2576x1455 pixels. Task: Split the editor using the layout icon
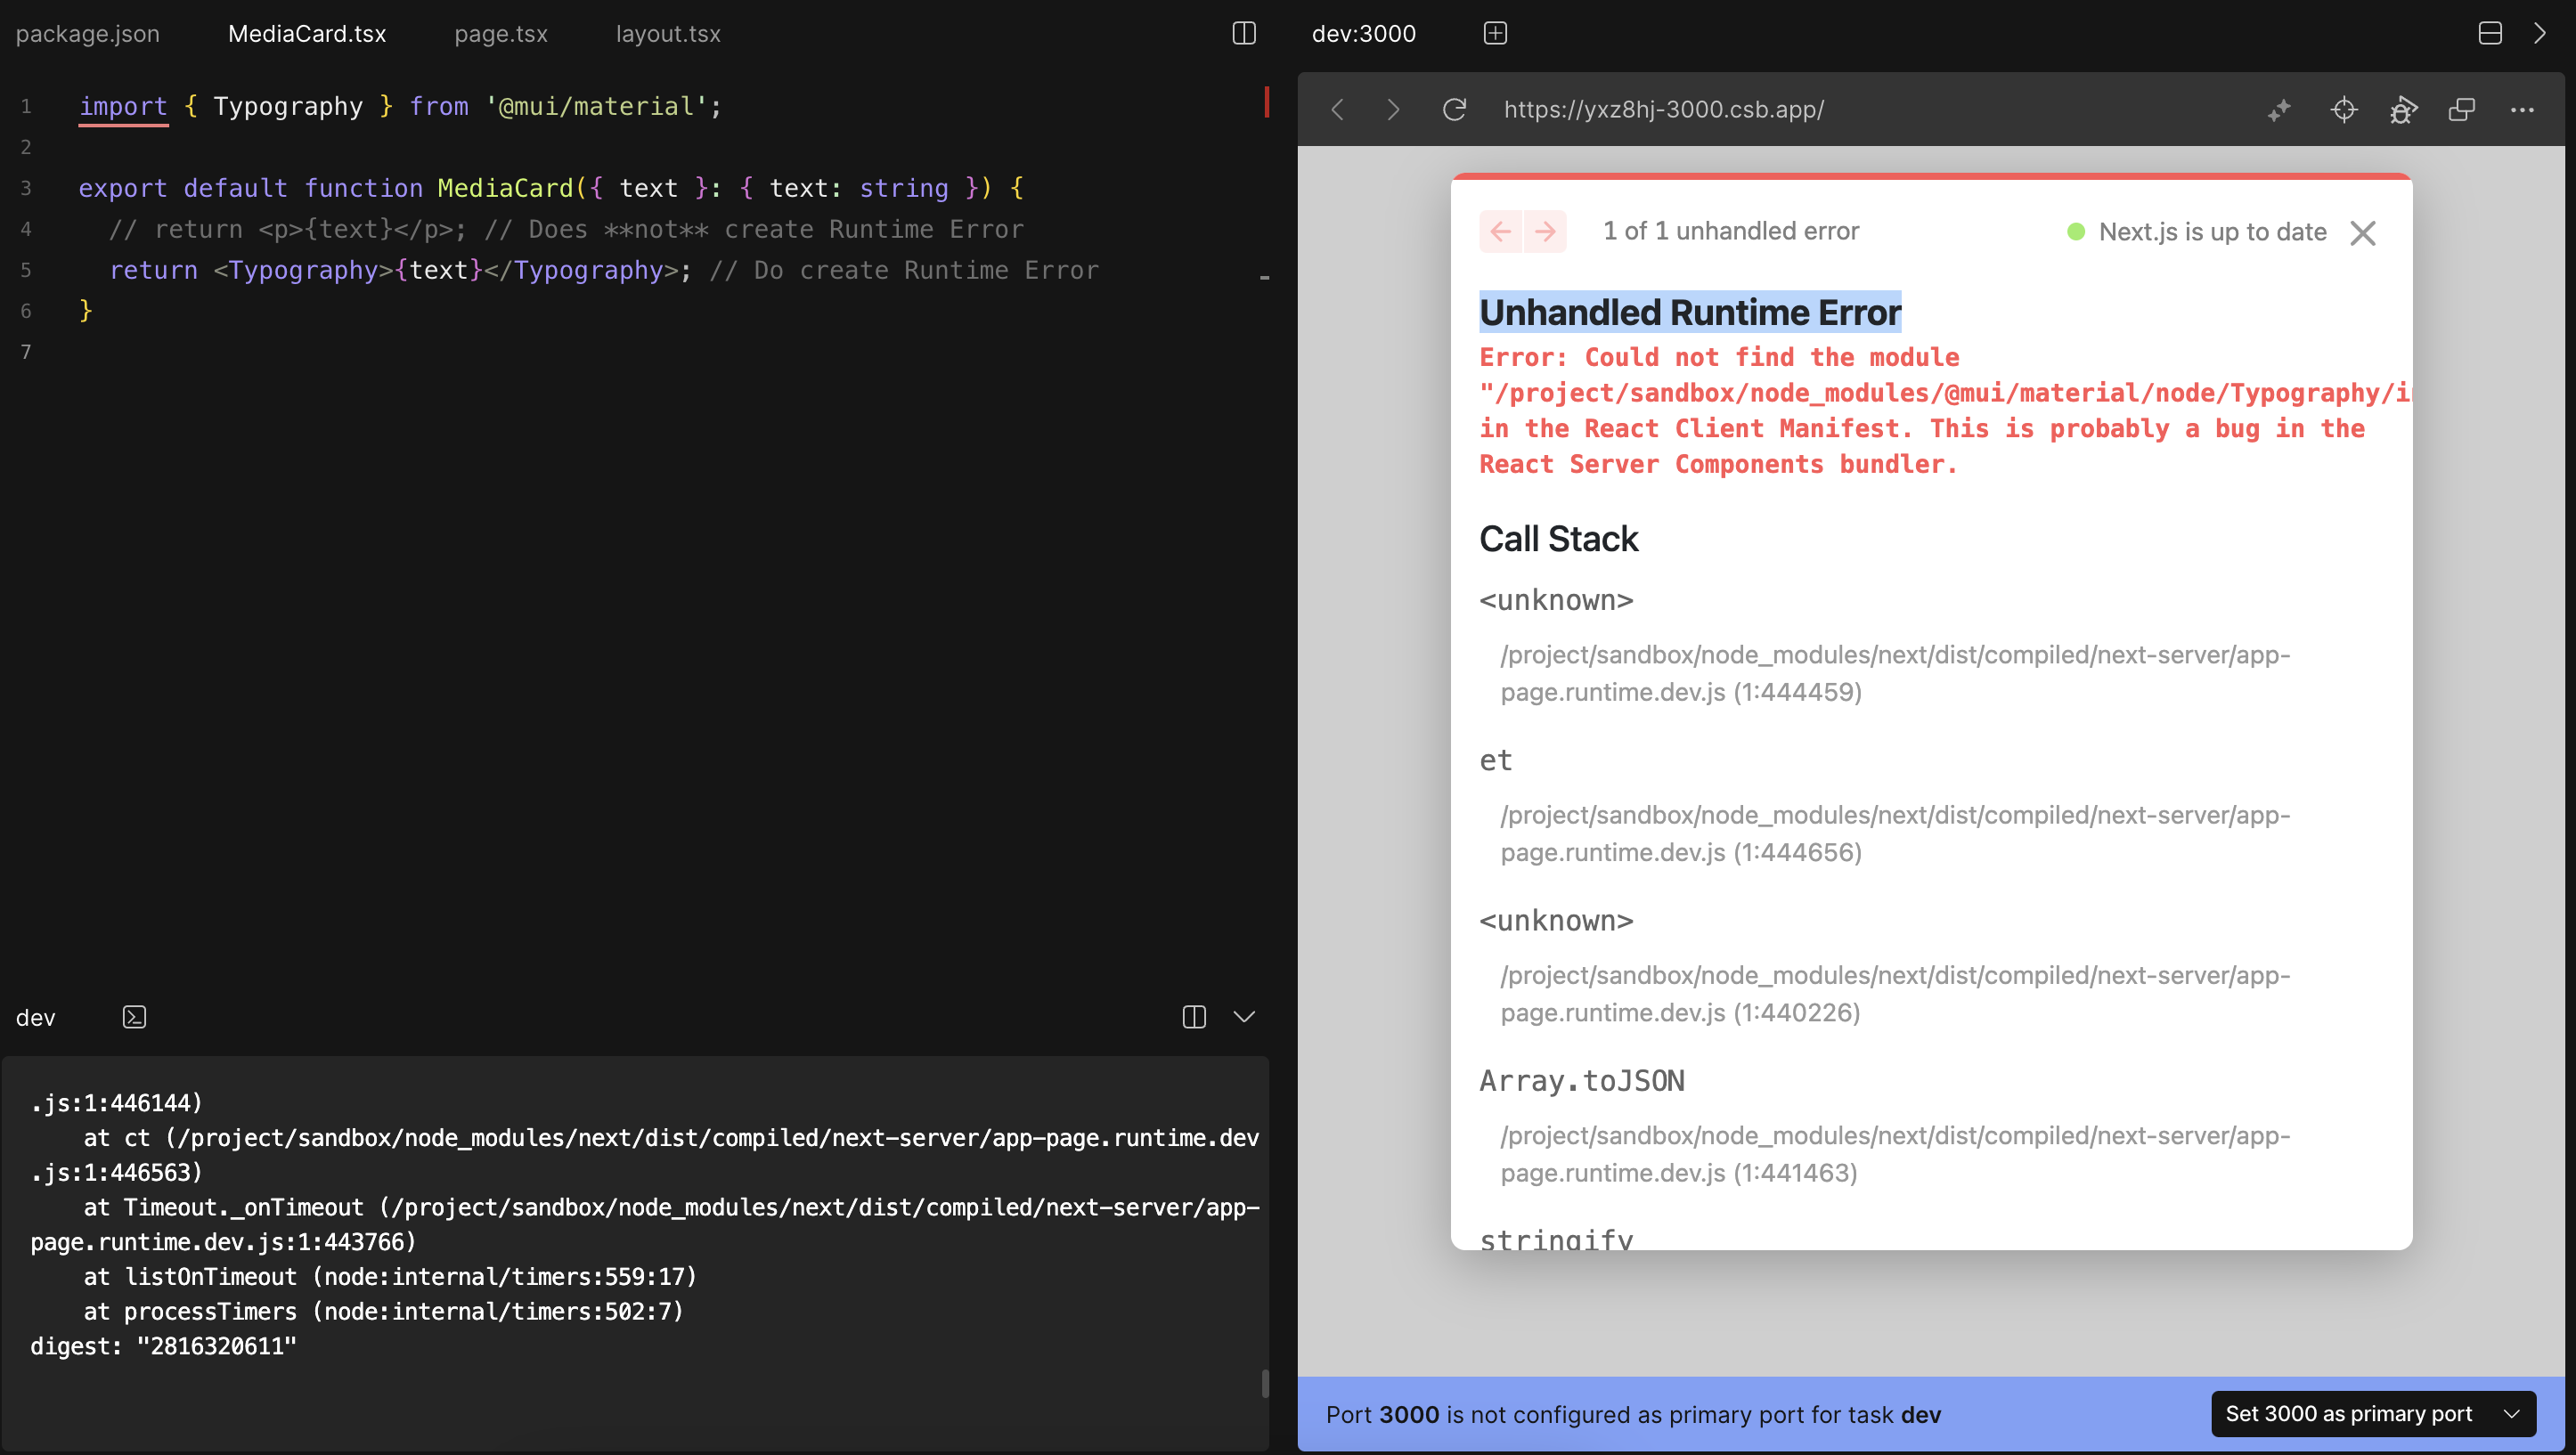point(1244,33)
